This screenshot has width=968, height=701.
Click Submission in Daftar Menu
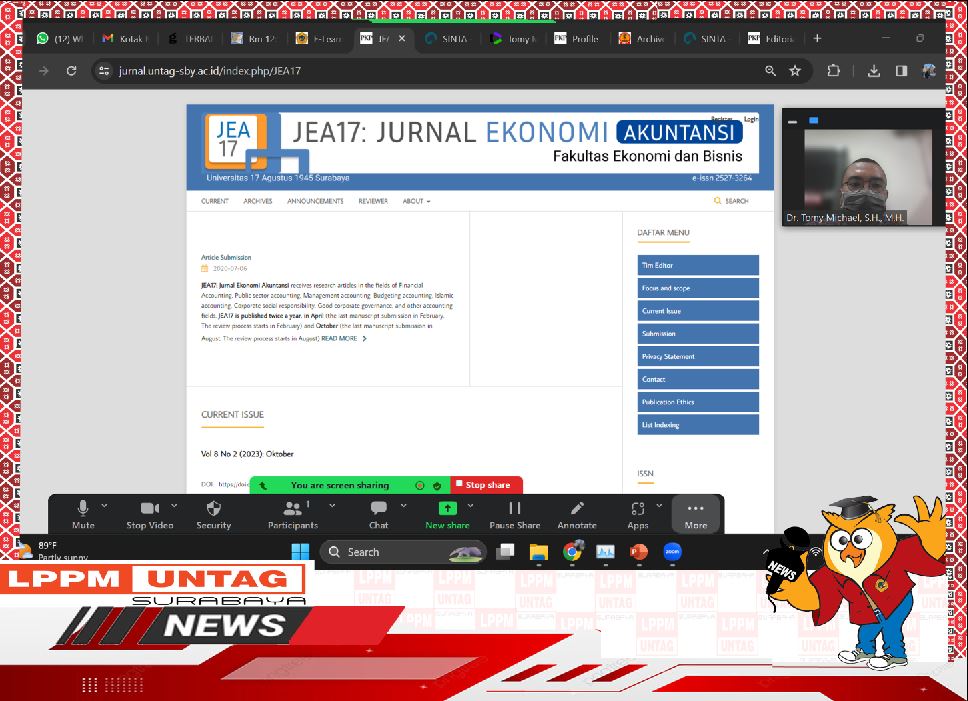point(698,334)
